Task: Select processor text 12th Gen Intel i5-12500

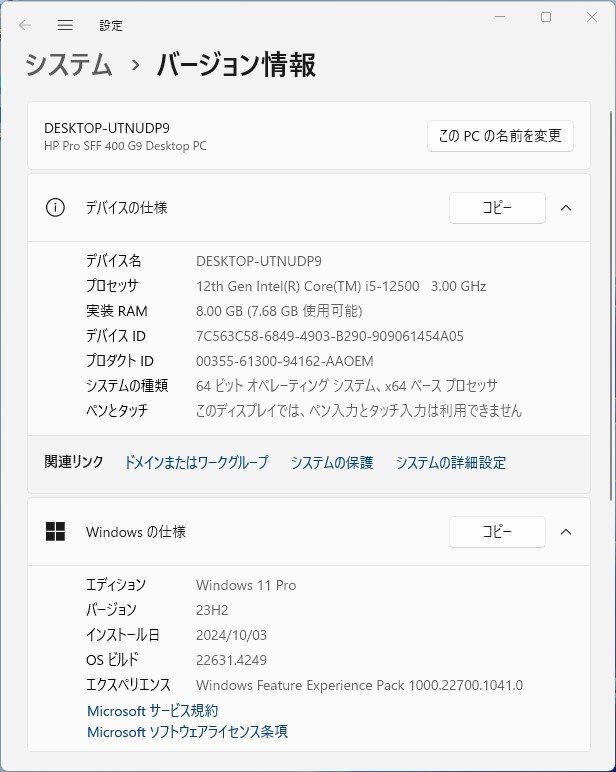Action: pos(341,286)
